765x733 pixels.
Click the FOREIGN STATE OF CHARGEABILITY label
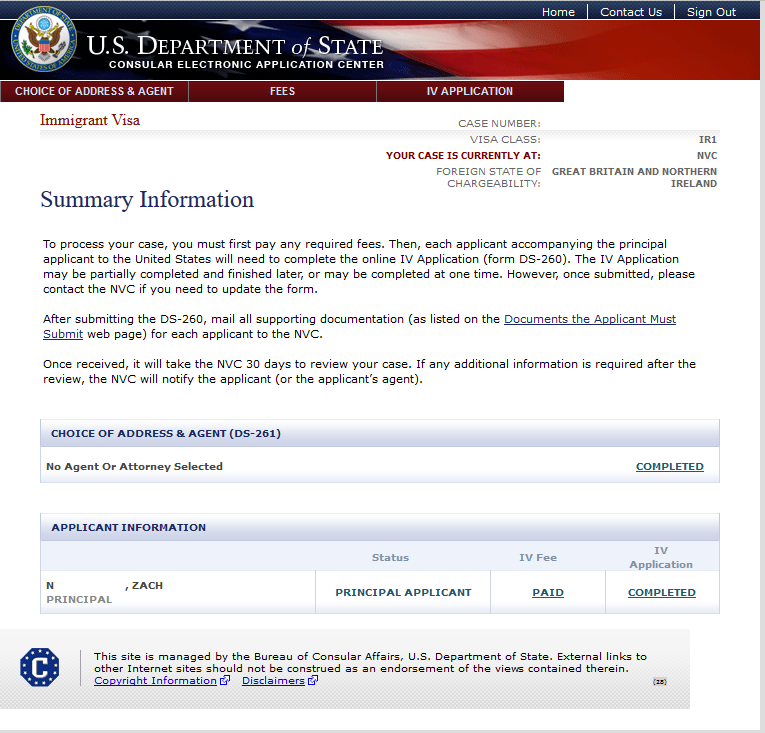(x=488, y=178)
